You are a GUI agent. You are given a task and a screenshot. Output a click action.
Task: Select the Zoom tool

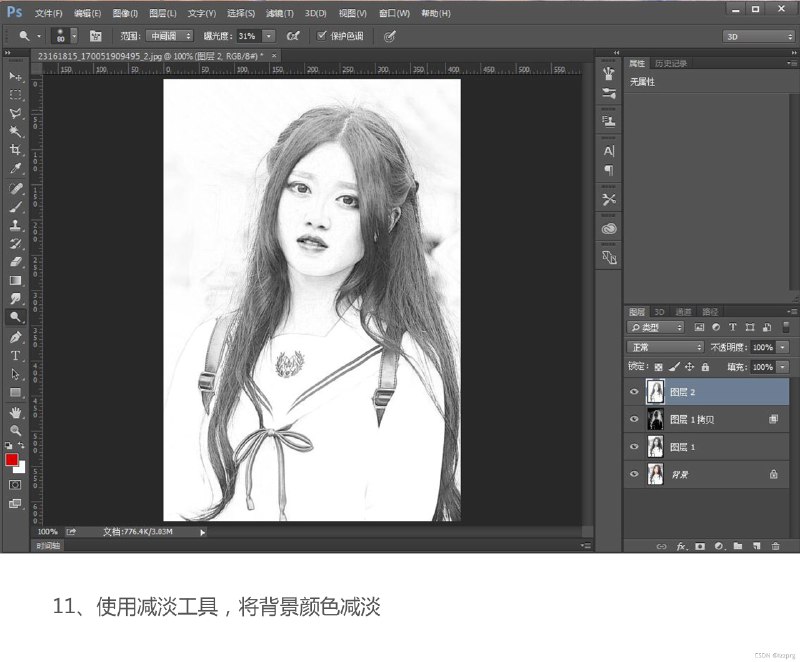[15, 427]
